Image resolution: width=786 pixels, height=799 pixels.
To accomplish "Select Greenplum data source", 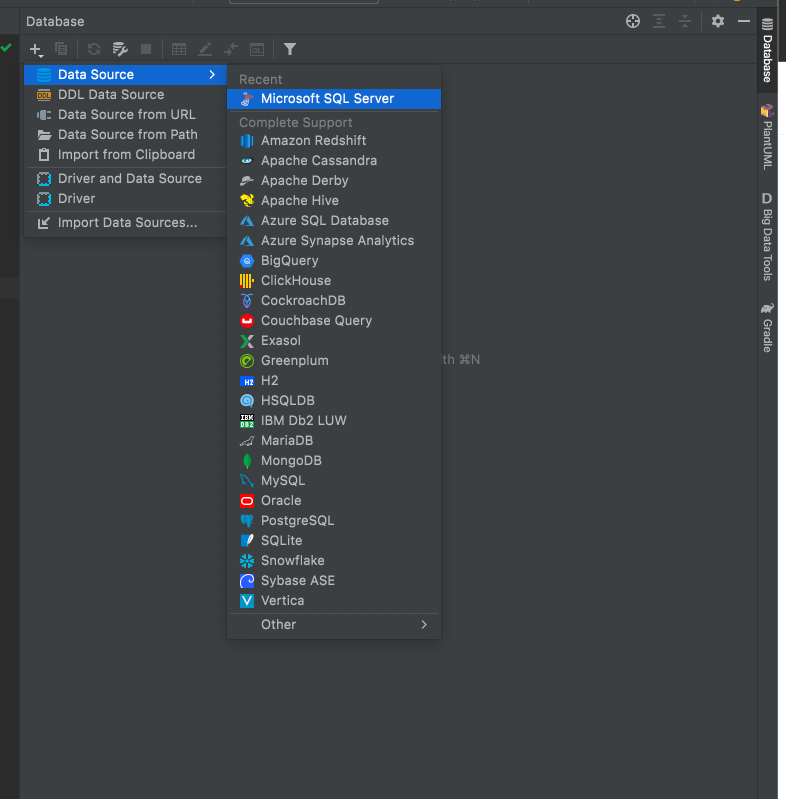I will (x=334, y=360).
